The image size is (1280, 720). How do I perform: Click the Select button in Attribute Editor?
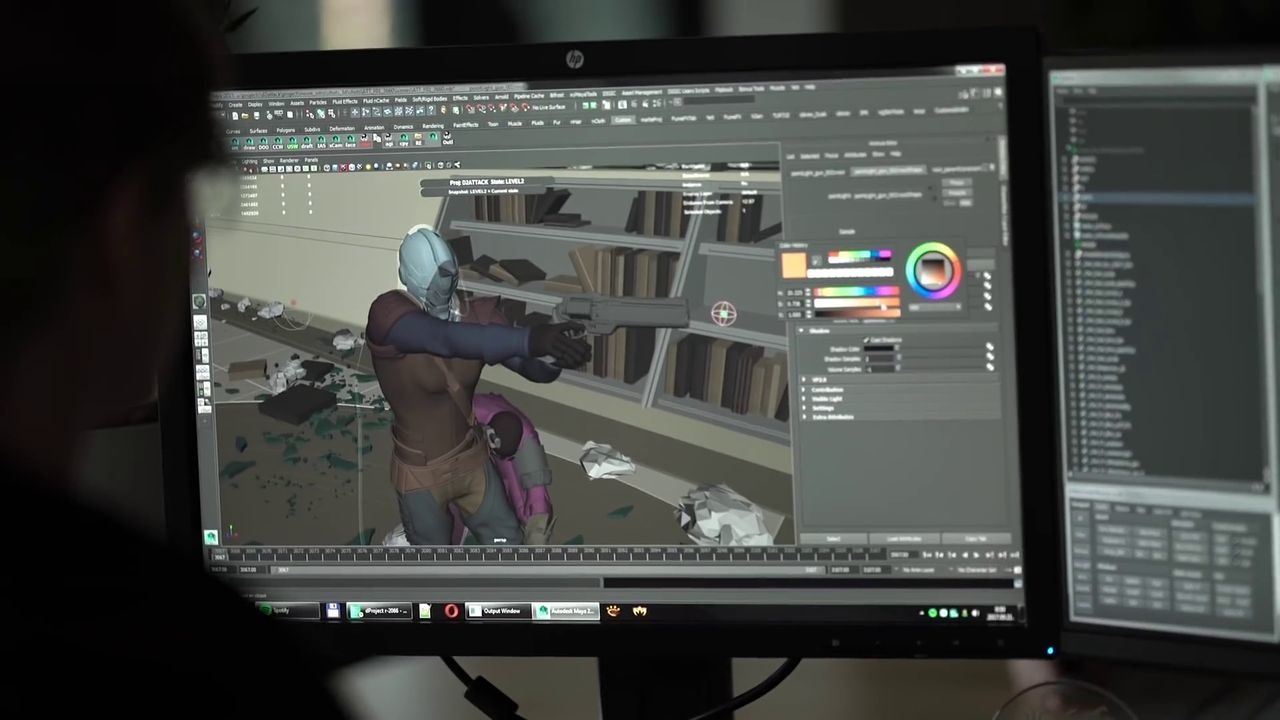tap(833, 540)
